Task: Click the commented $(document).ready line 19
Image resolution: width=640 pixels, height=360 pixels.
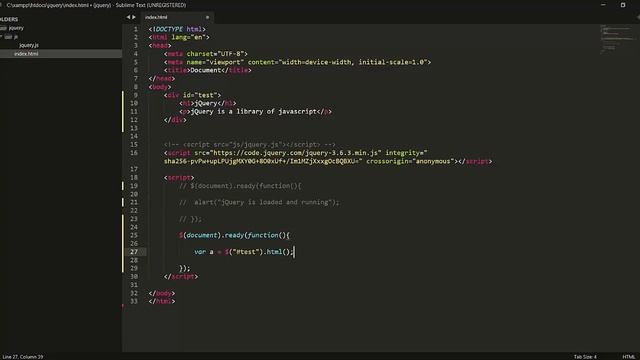Action: 240,186
